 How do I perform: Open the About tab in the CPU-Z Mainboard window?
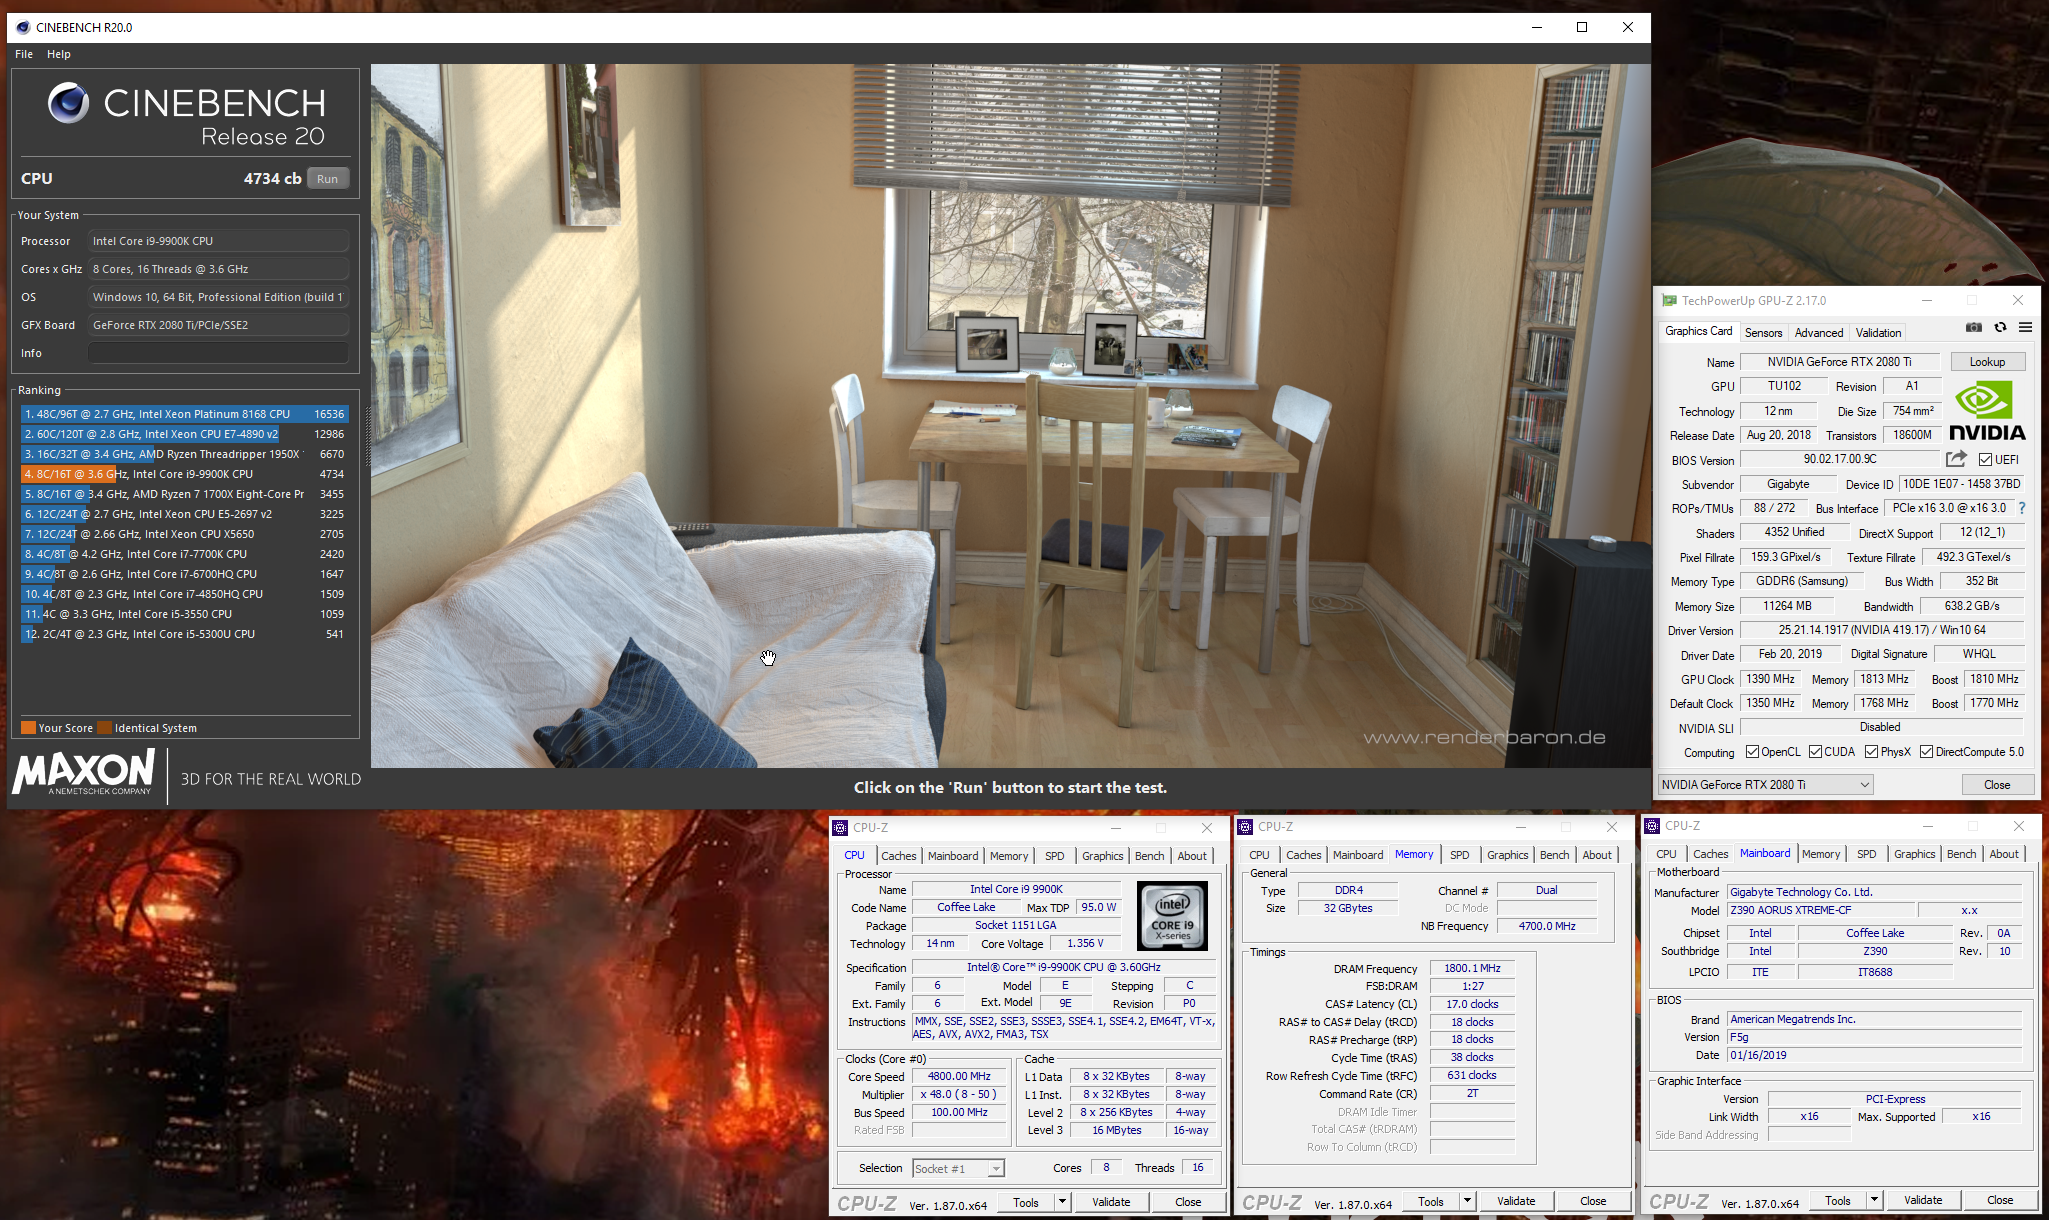pyautogui.click(x=2003, y=854)
